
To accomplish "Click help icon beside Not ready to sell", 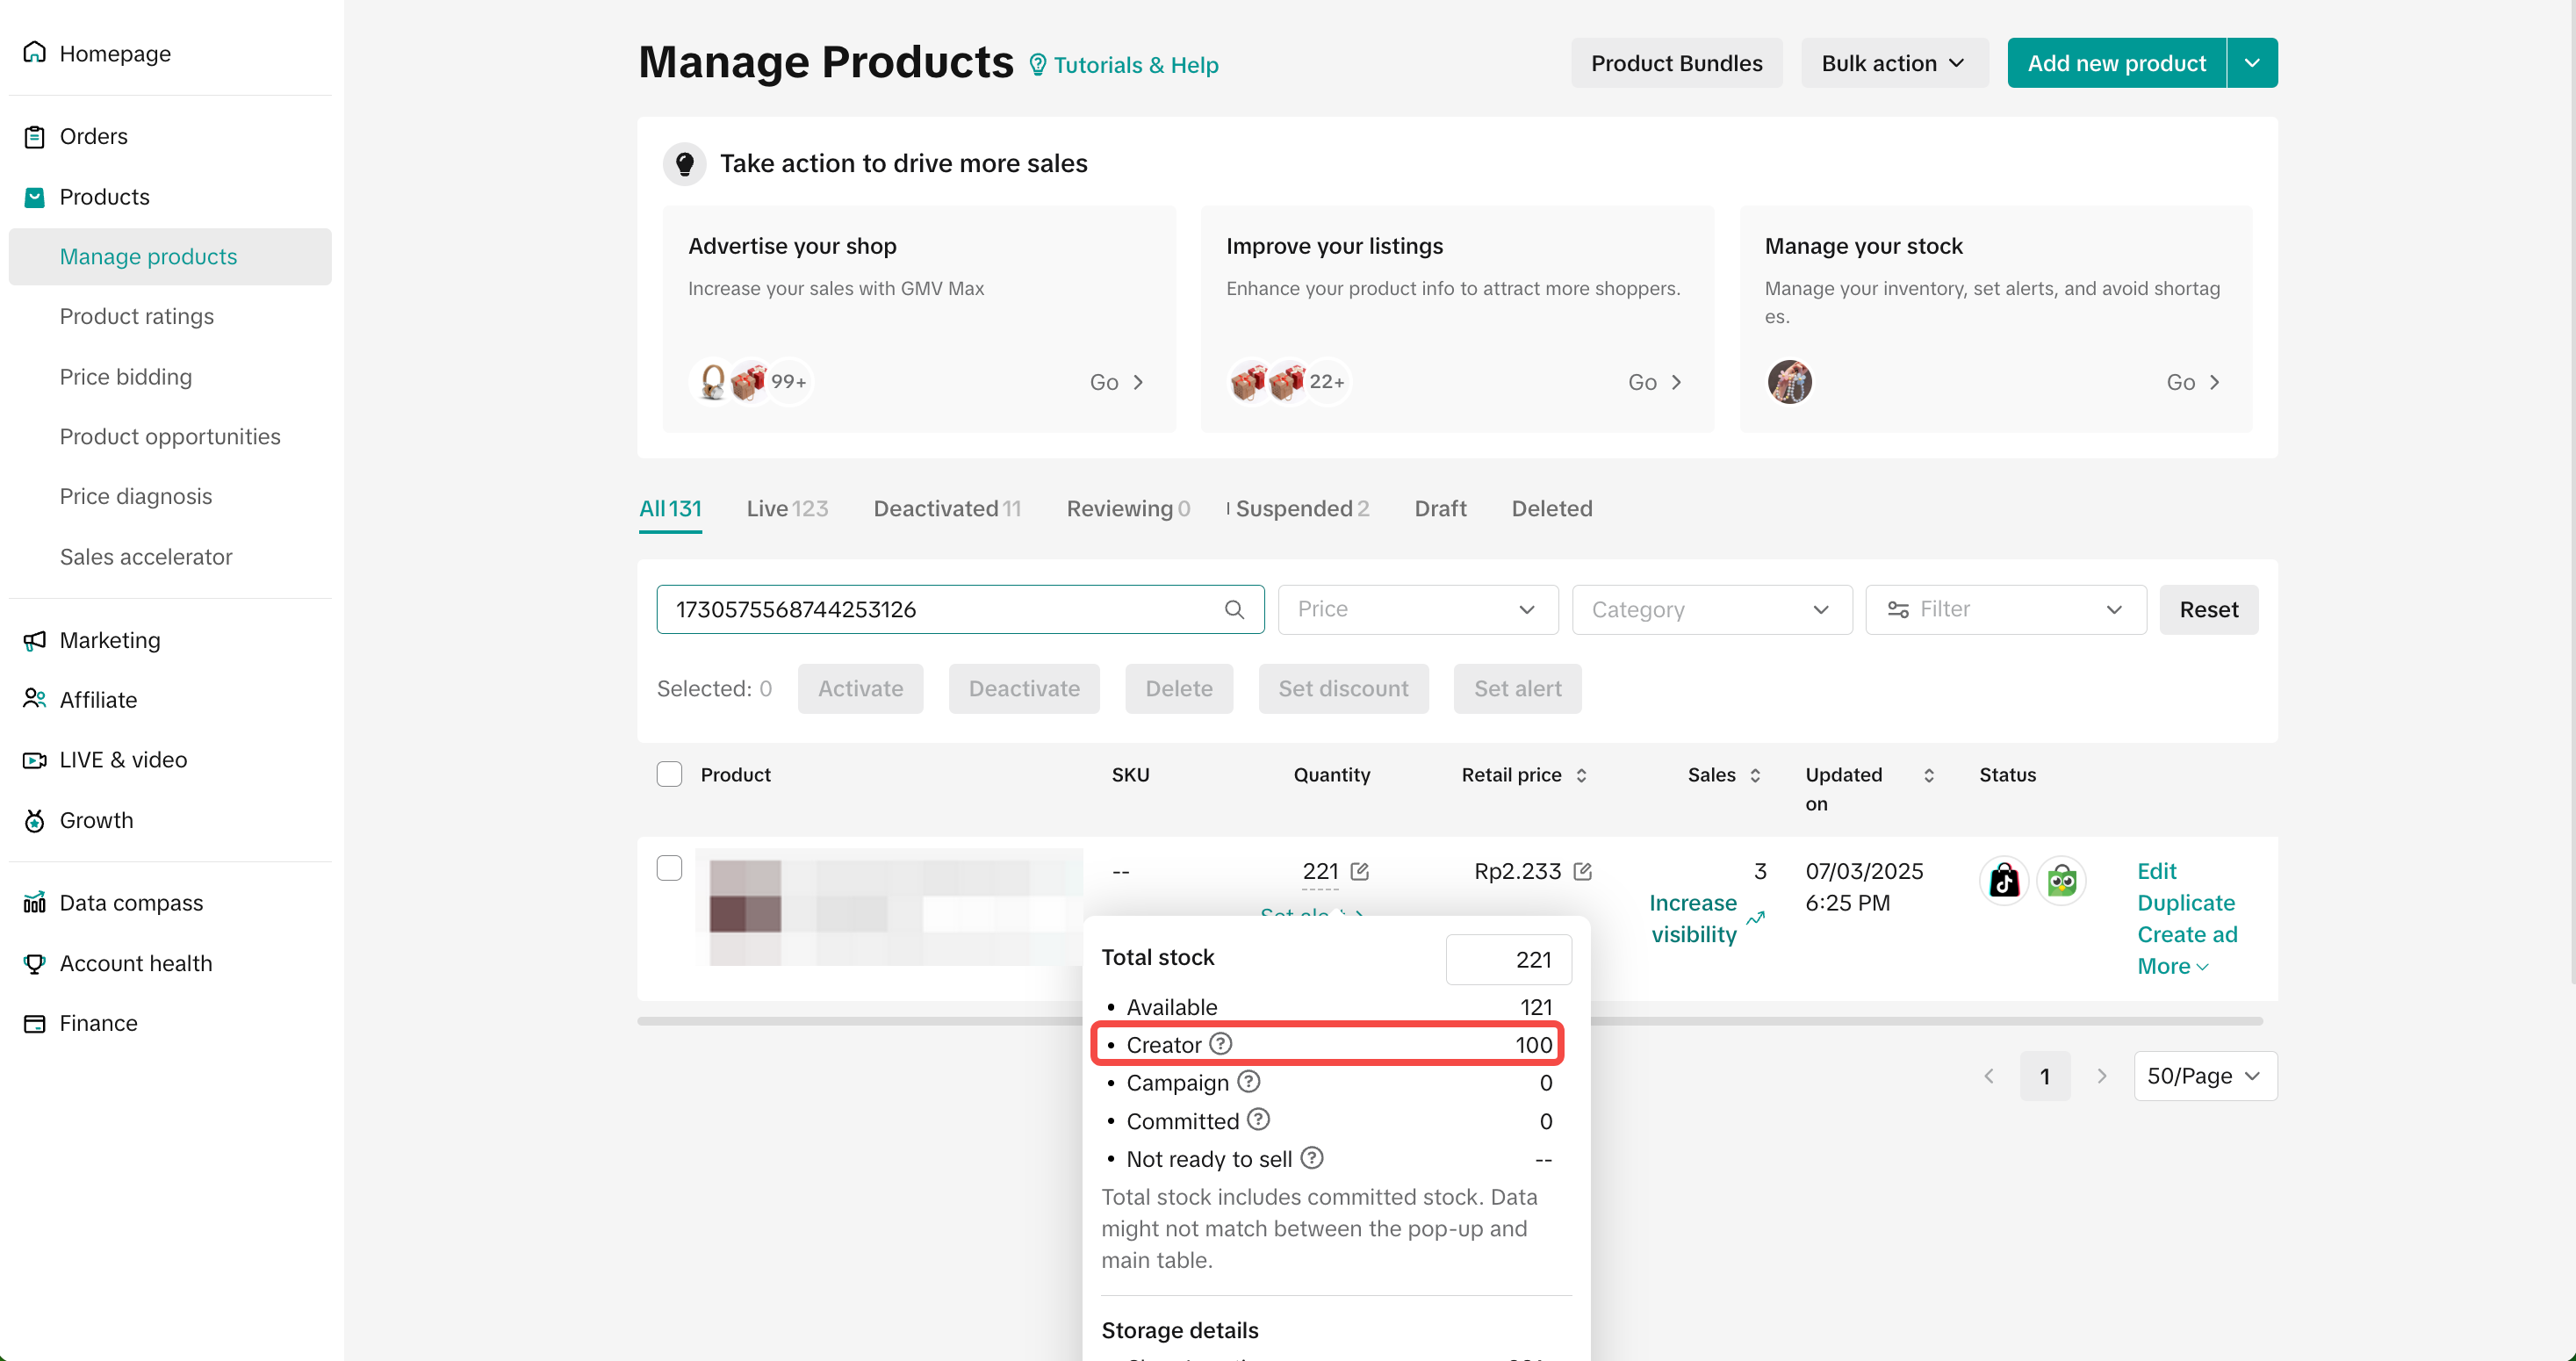I will (1312, 1158).
